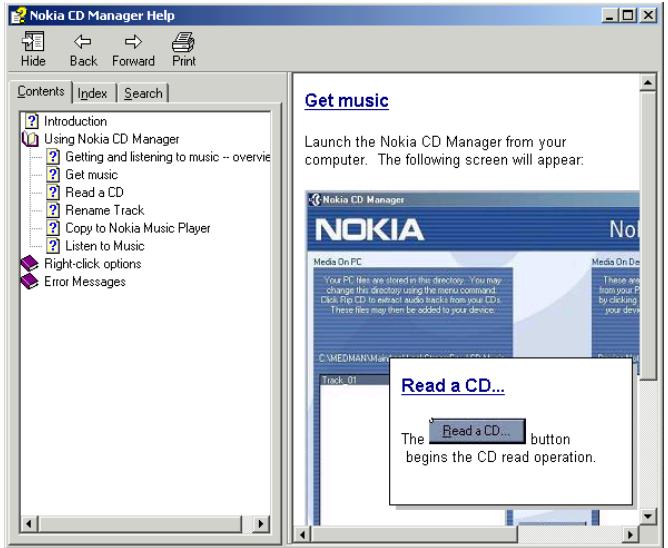This screenshot has width=668, height=548.
Task: Open the Rename Track topic
Action: tap(105, 210)
